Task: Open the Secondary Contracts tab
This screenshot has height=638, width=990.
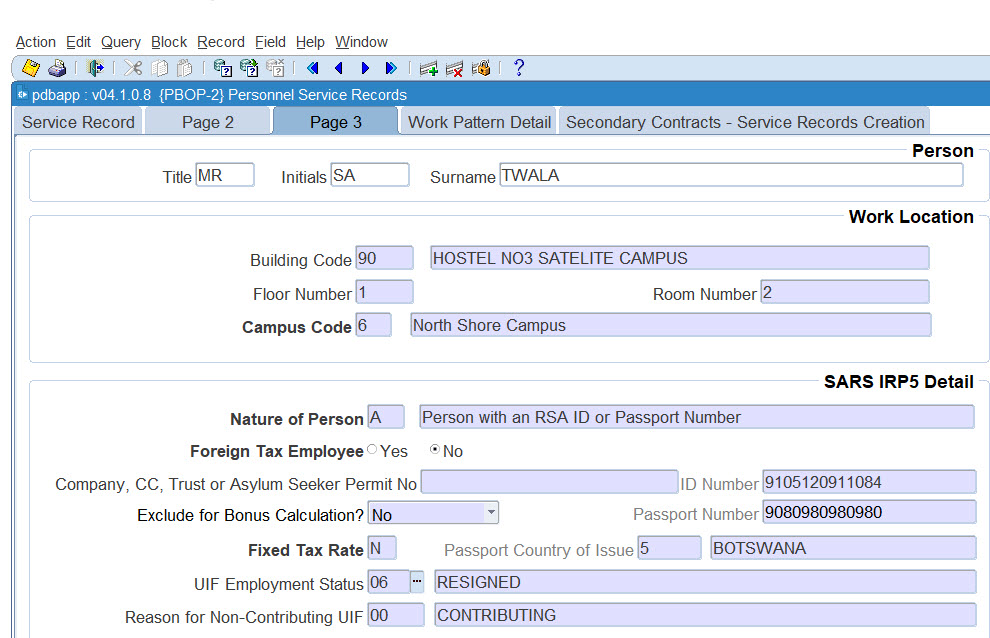Action: pyautogui.click(x=745, y=122)
